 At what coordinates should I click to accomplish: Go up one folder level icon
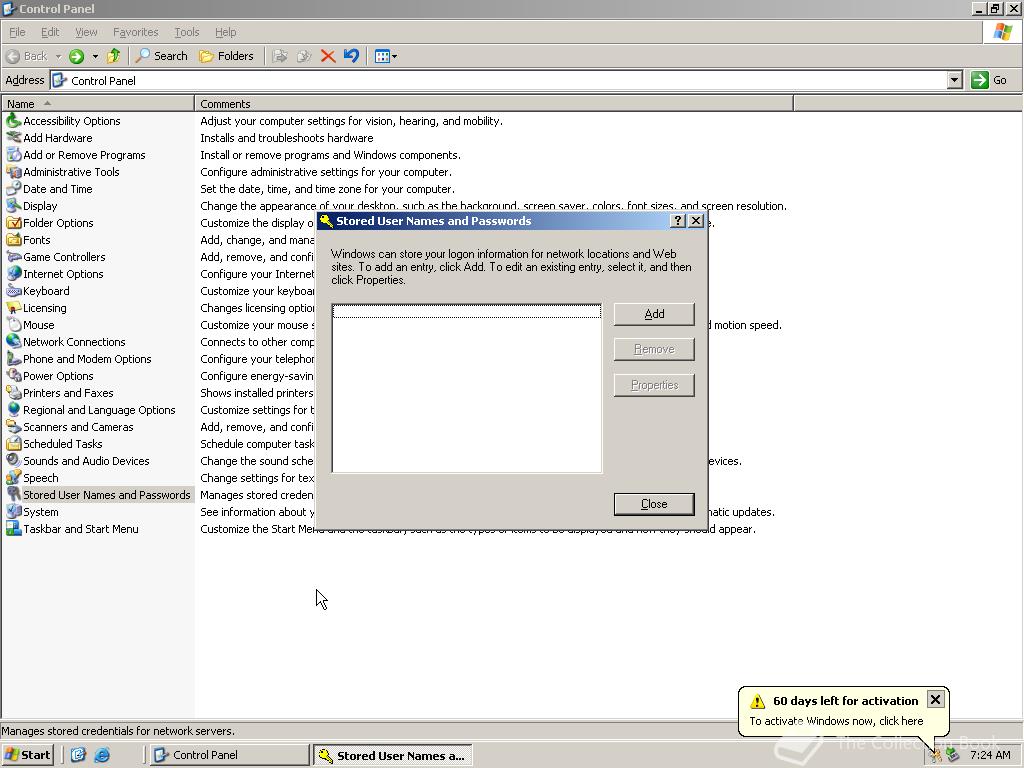pyautogui.click(x=114, y=56)
